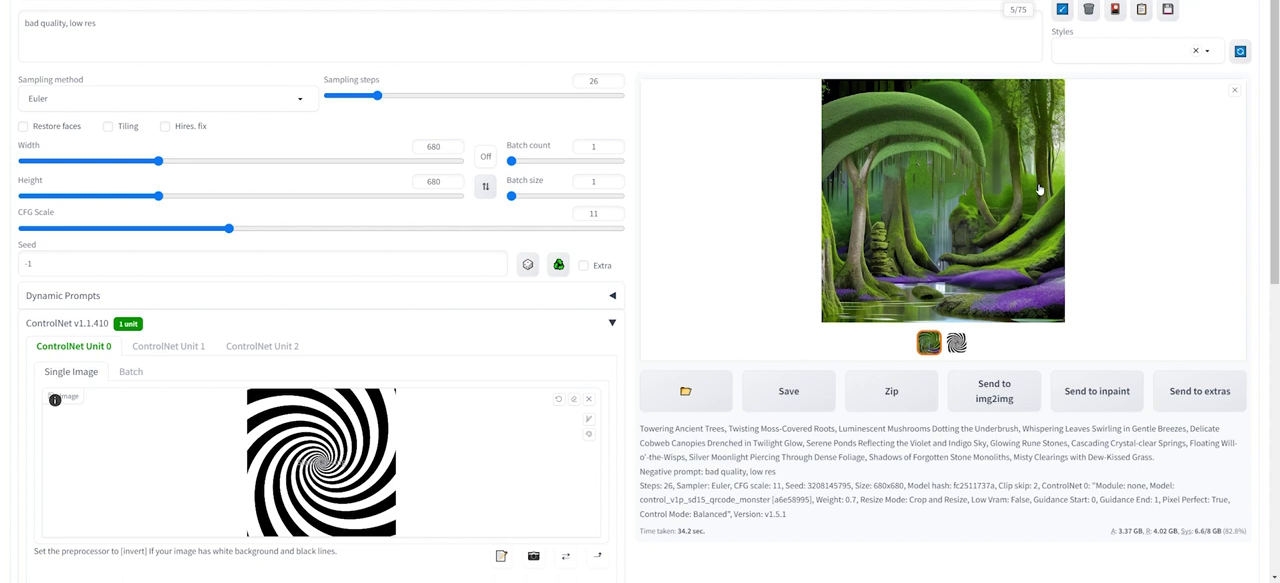
Task: Adjust the Sampling steps slider
Action: (474, 95)
